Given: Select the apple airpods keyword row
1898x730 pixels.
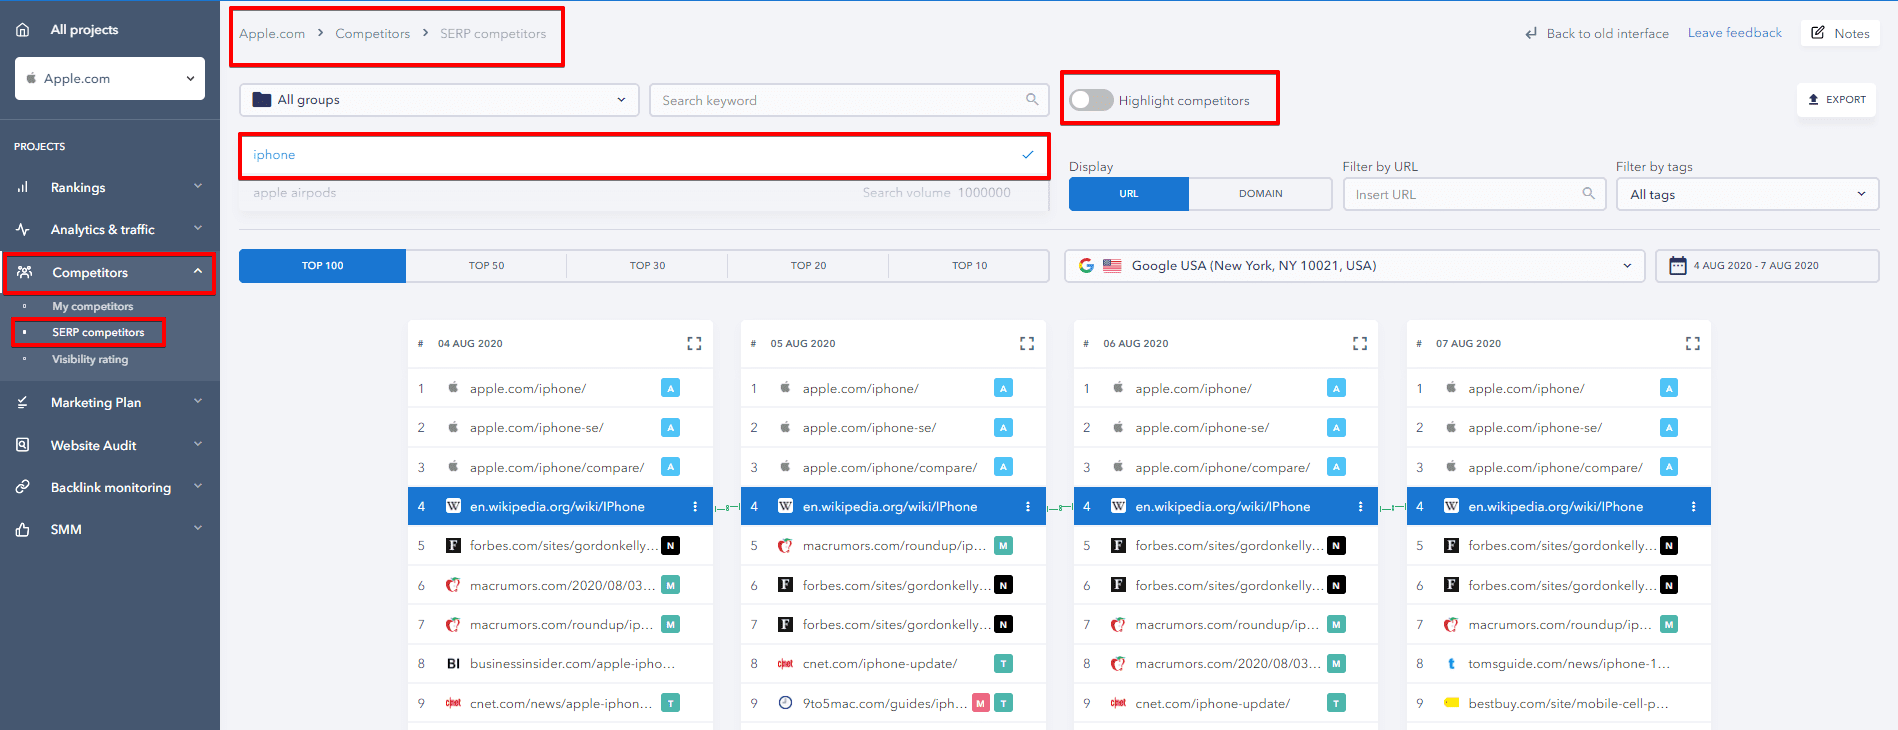Looking at the screenshot, I should [x=644, y=193].
